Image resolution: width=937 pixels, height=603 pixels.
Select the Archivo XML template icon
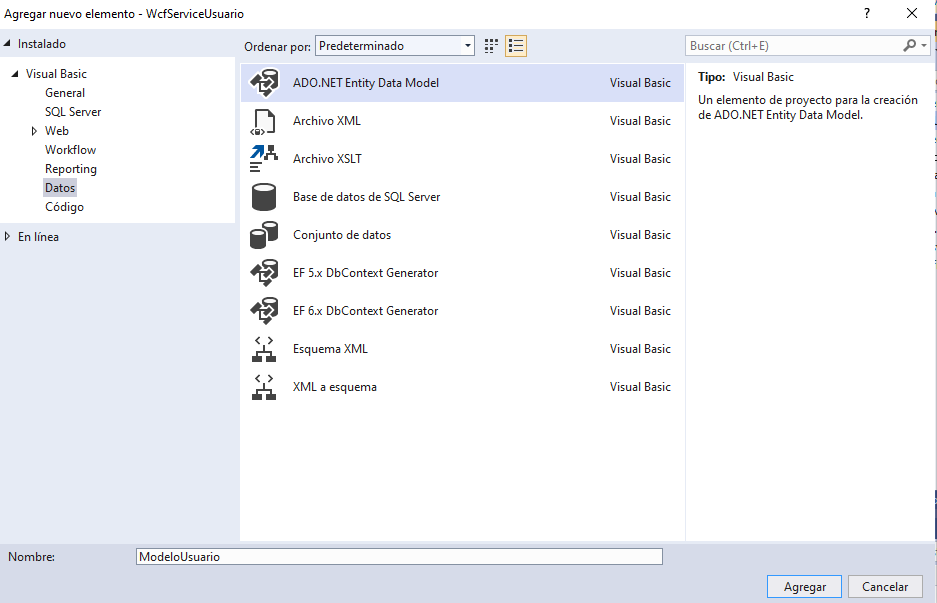pyautogui.click(x=265, y=121)
